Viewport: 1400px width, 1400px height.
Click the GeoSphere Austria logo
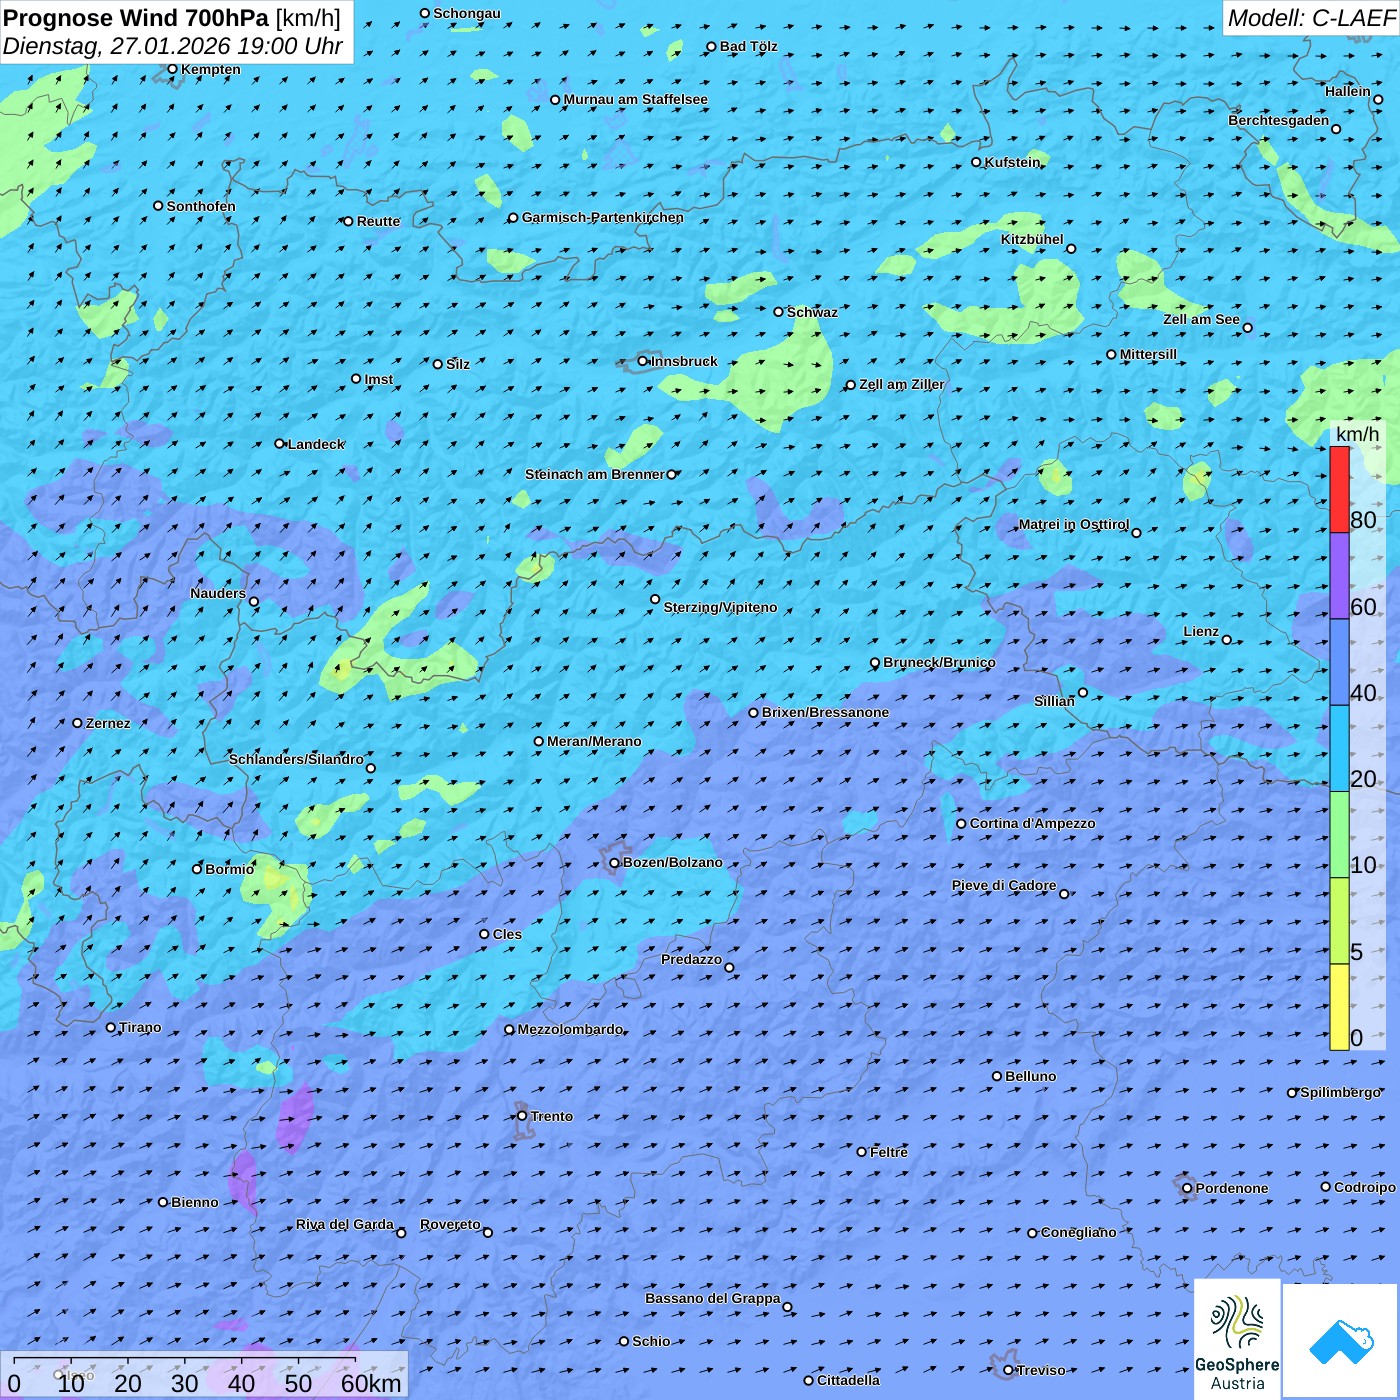point(1237,1339)
